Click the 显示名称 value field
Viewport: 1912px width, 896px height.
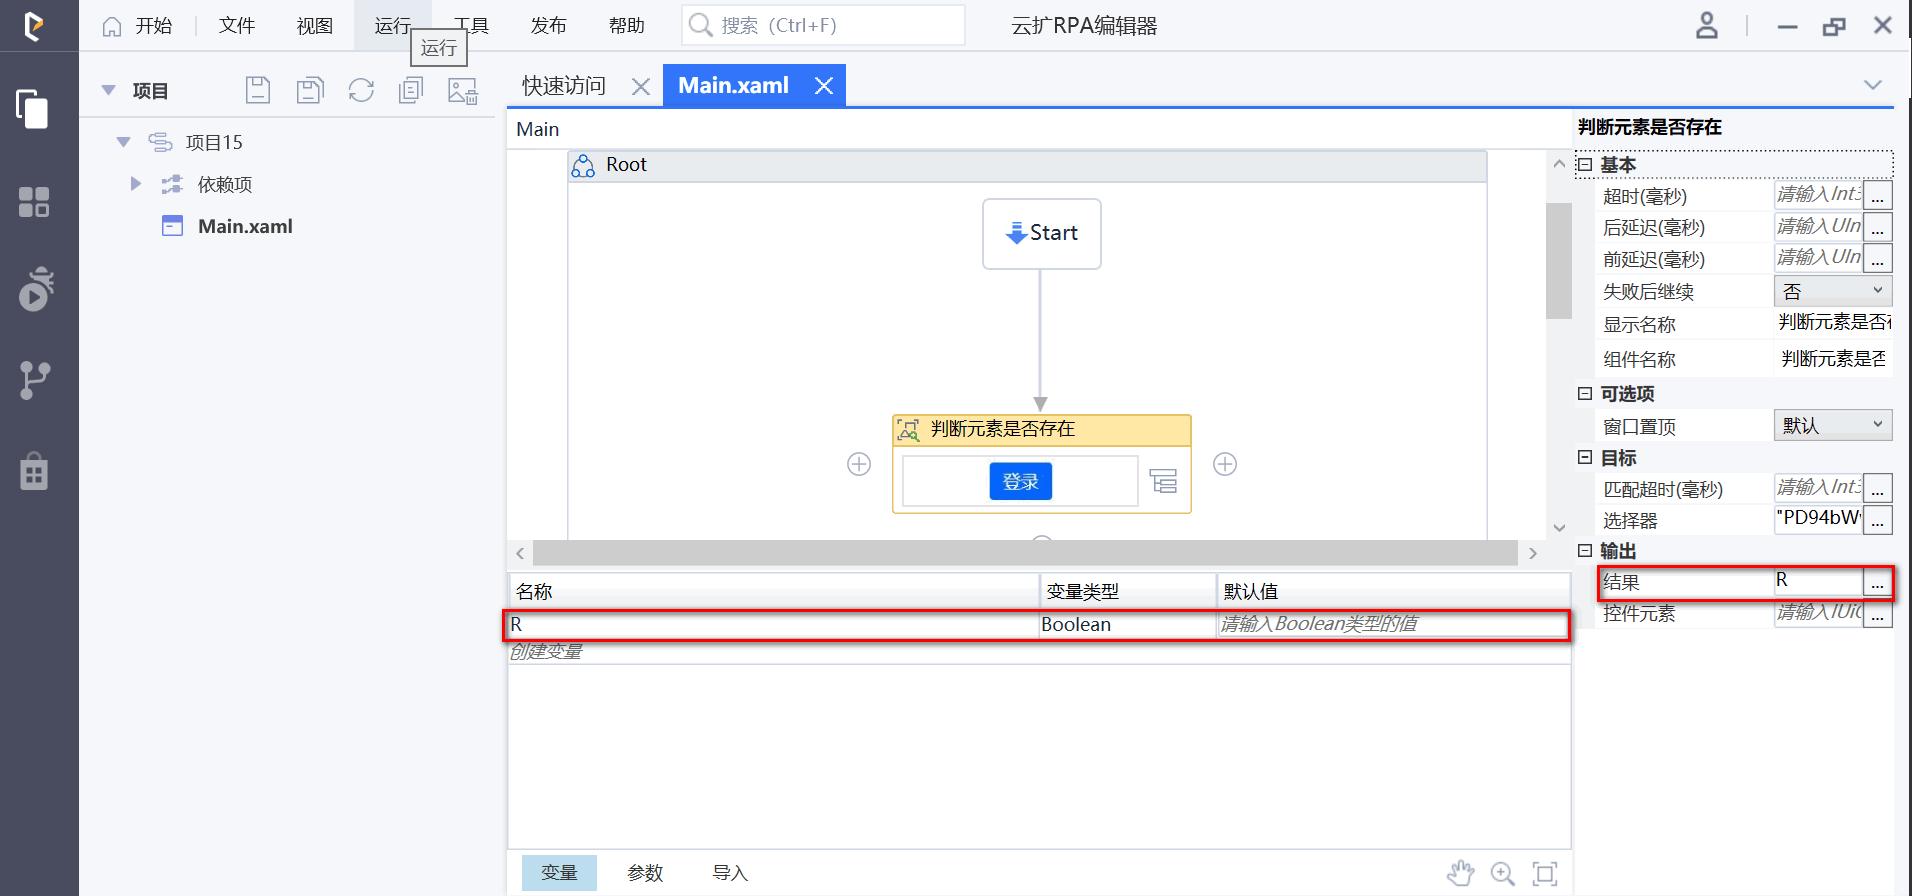click(x=1833, y=322)
